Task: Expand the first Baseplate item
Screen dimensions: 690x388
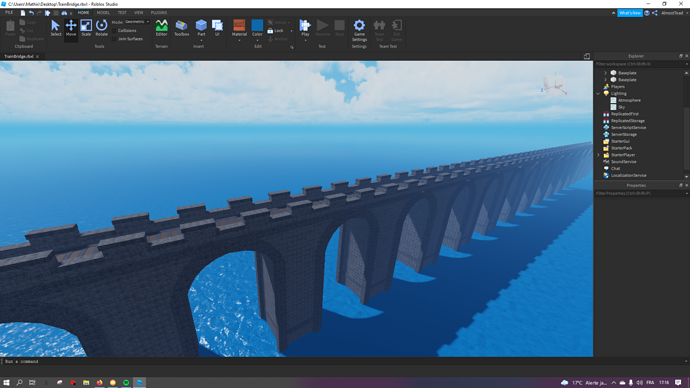Action: 606,73
